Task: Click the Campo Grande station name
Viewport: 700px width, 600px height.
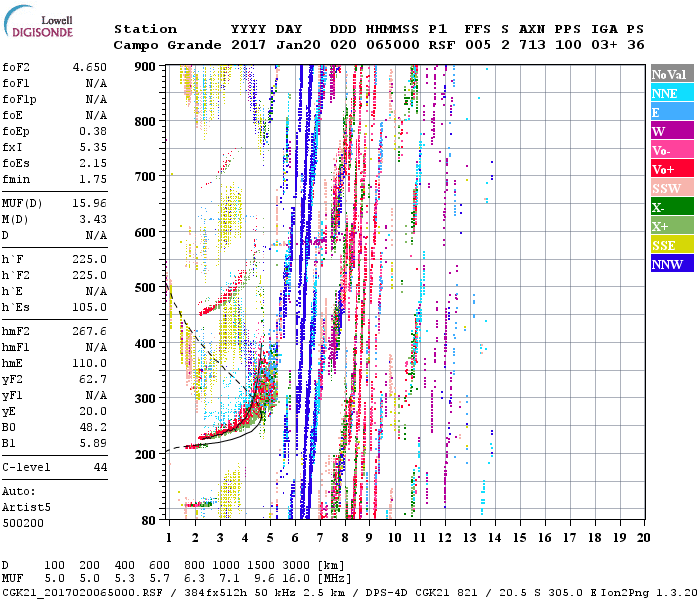Action: pos(167,45)
